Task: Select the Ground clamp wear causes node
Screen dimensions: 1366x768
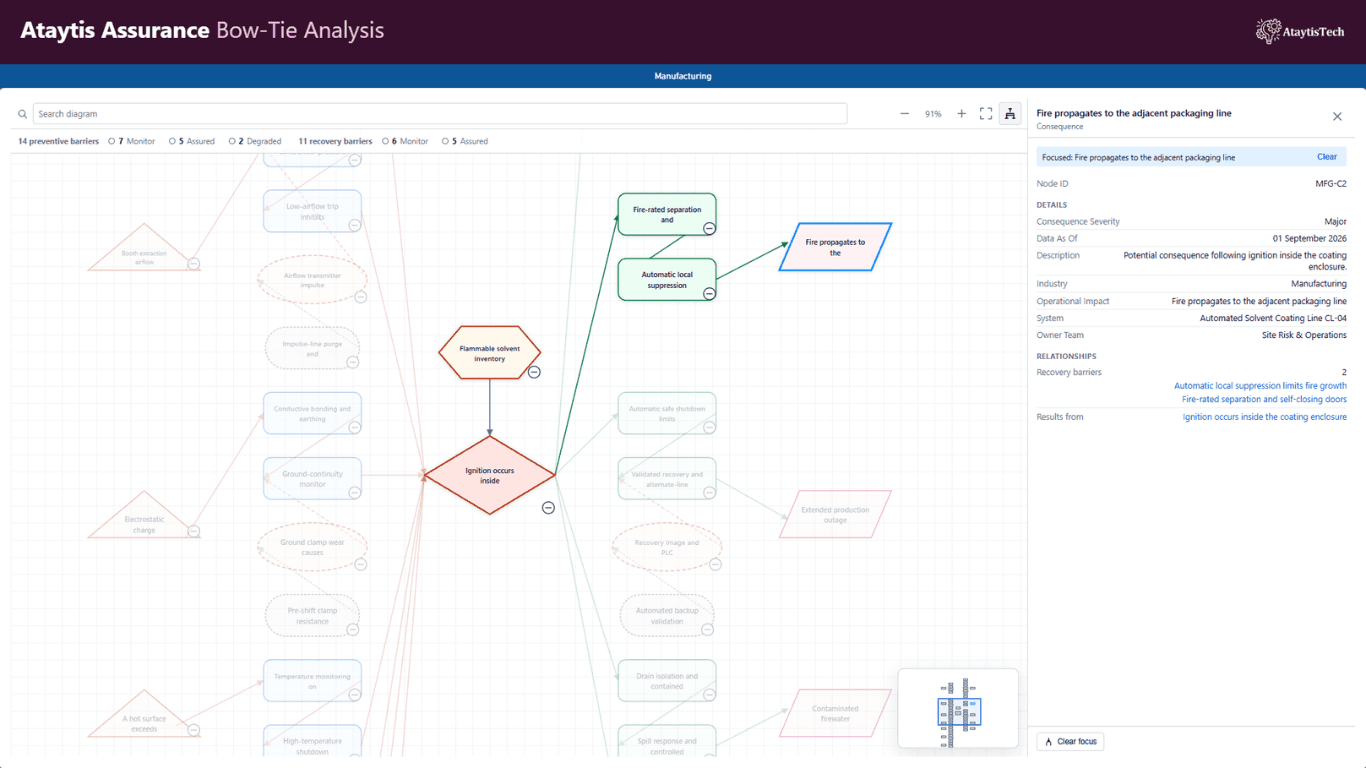Action: coord(312,547)
